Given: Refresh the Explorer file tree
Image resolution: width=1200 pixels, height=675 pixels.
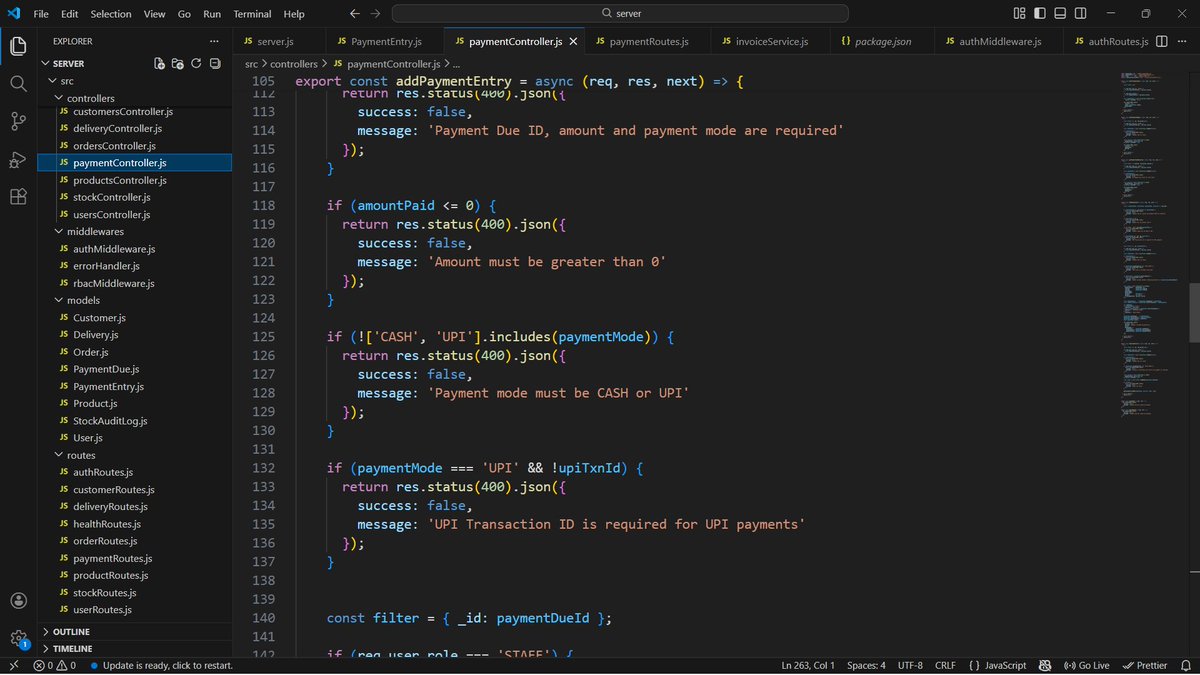Looking at the screenshot, I should click(196, 63).
